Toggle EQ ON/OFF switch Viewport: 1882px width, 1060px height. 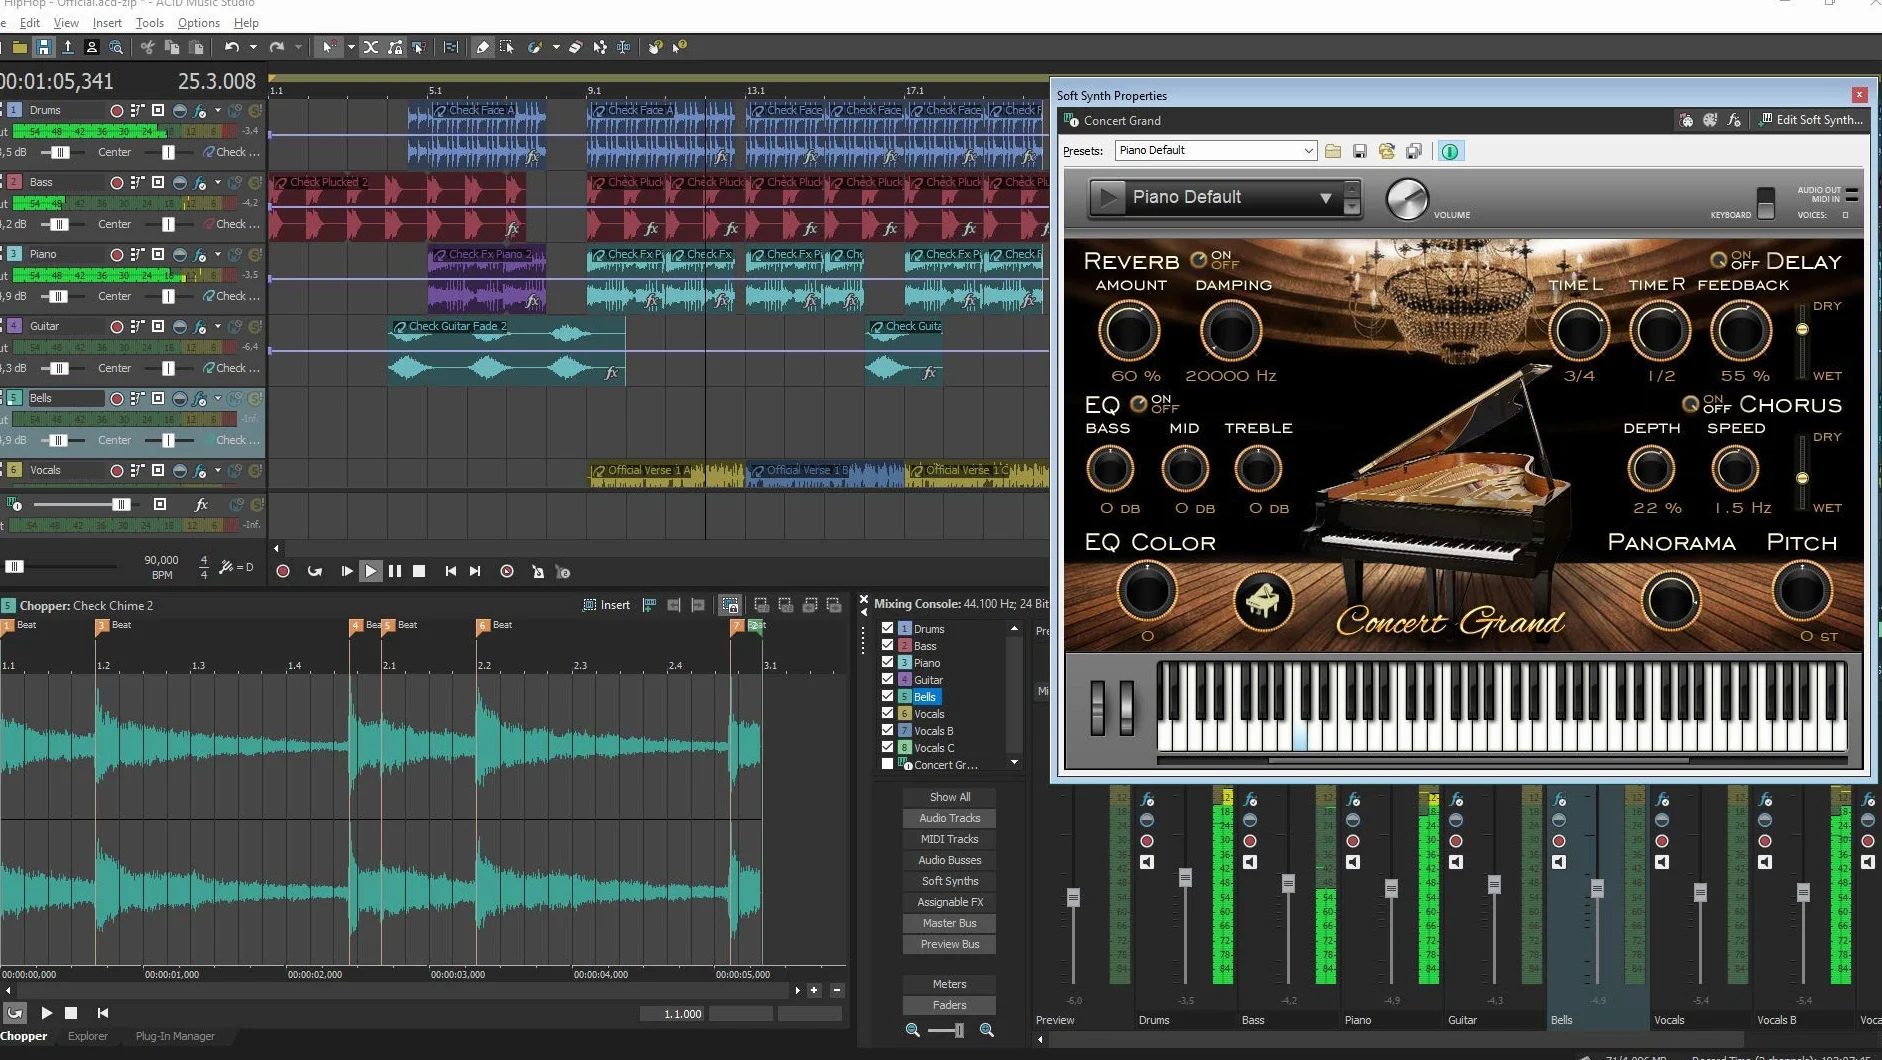click(1138, 403)
